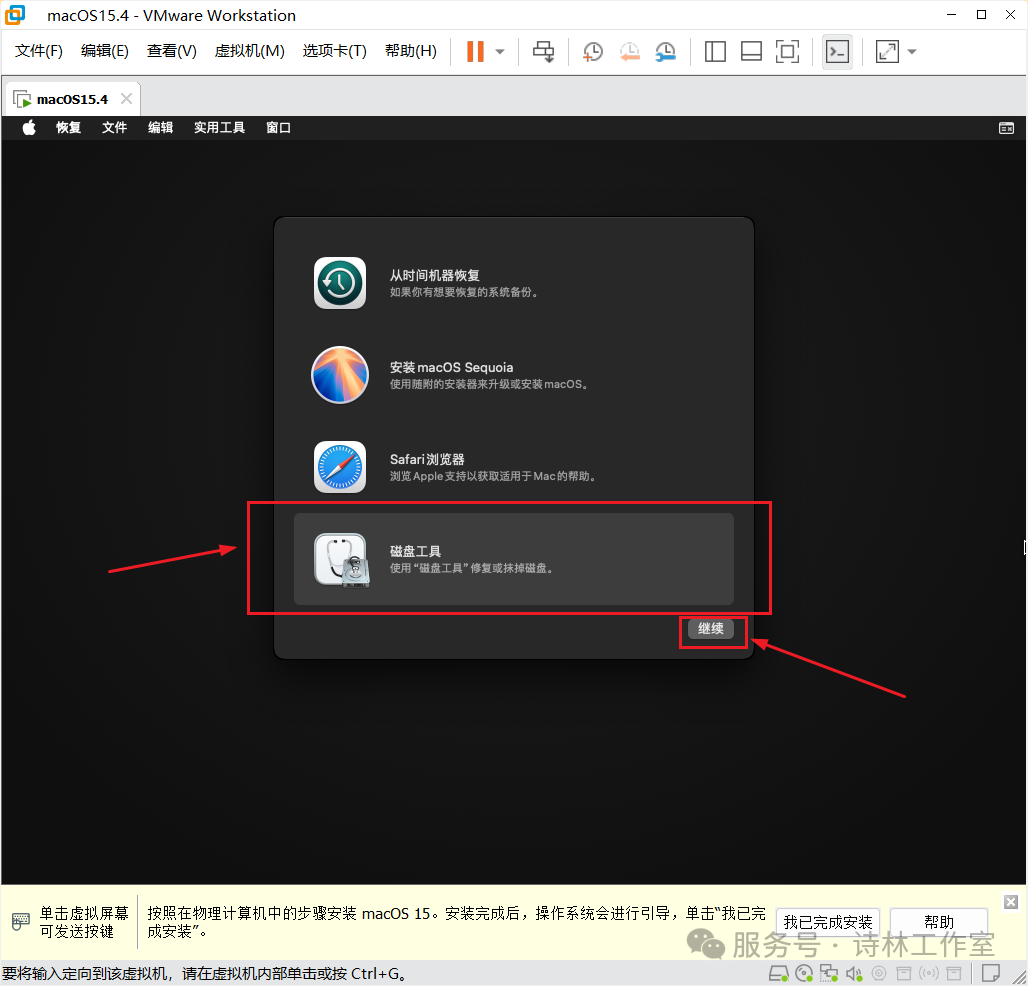Select 从时间机器恢复 option text

(435, 275)
